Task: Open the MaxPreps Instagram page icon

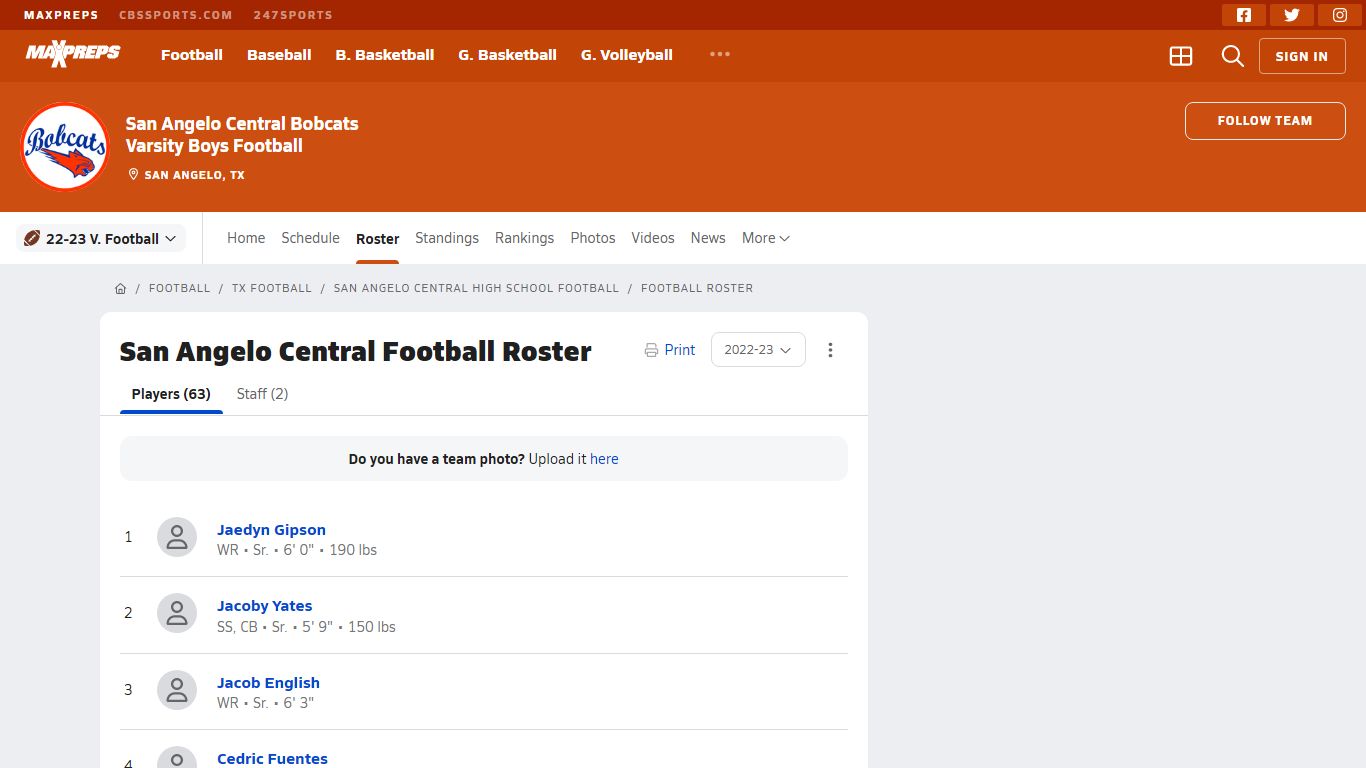Action: (1340, 15)
